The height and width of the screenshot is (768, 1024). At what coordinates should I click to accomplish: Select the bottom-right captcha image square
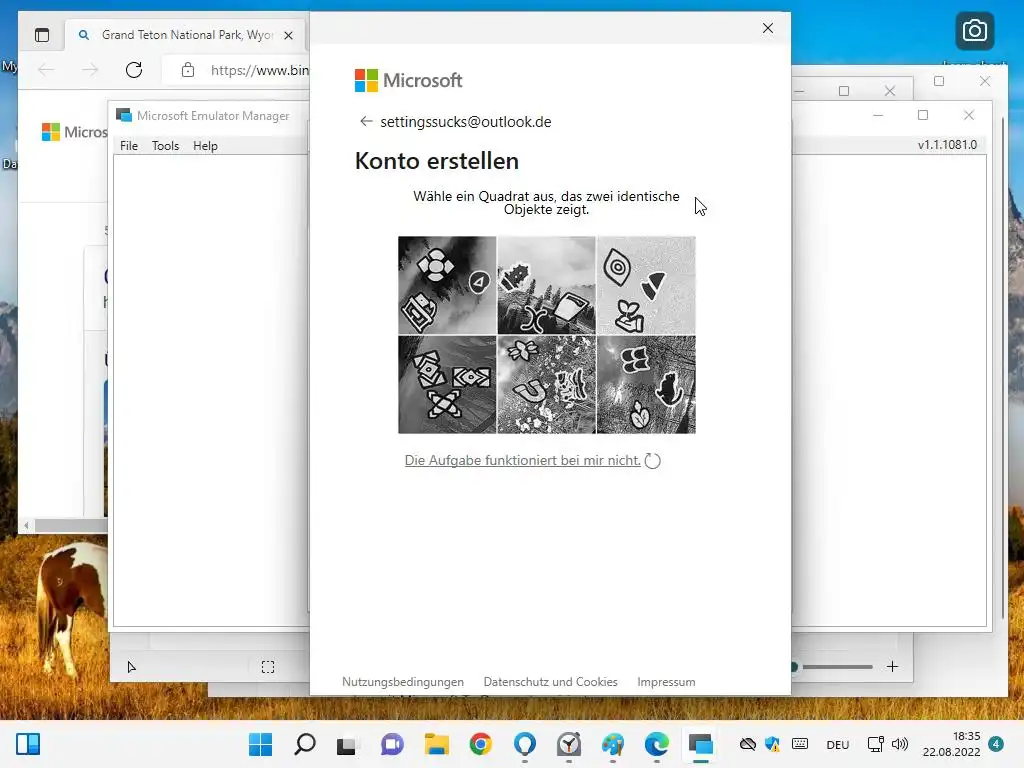point(646,385)
